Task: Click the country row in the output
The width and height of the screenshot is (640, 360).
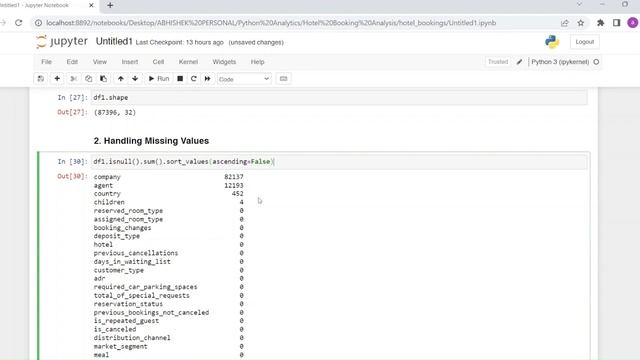Action: tap(169, 194)
